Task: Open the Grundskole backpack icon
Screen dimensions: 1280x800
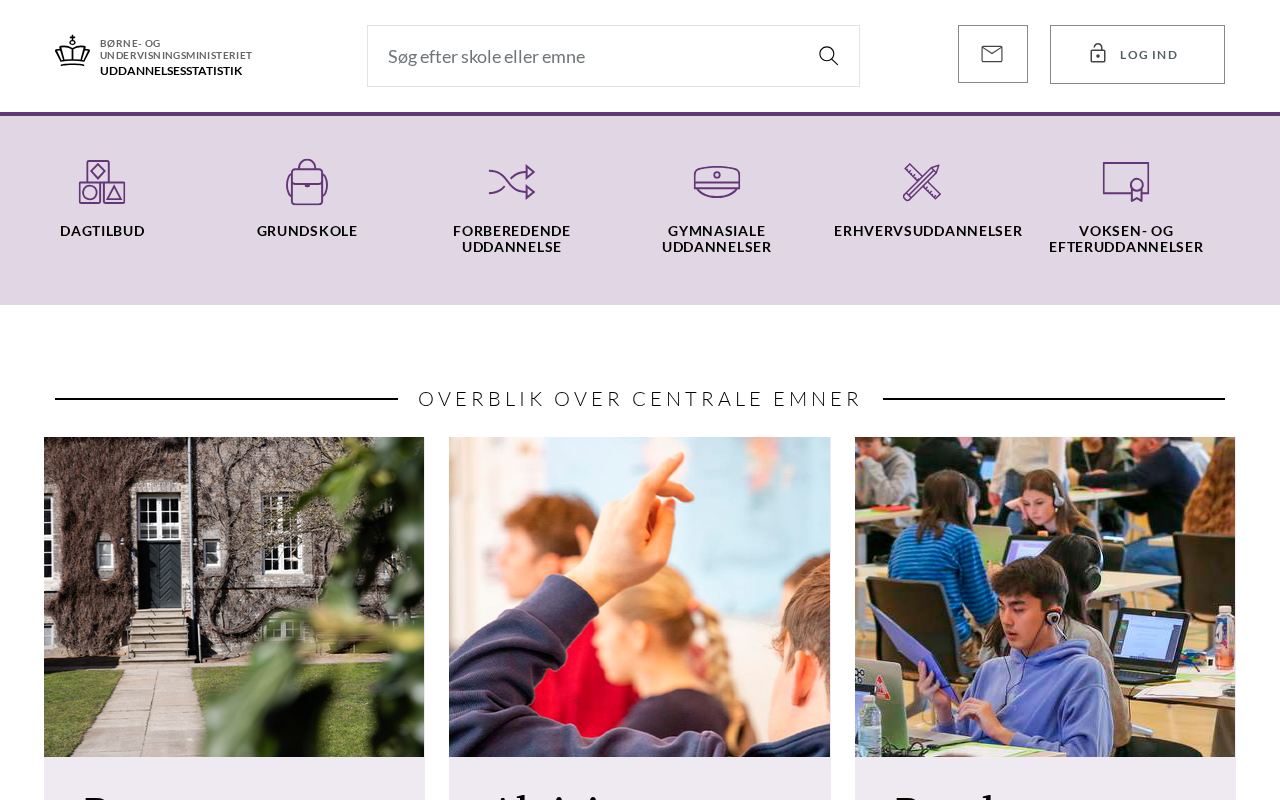Action: 307,182
